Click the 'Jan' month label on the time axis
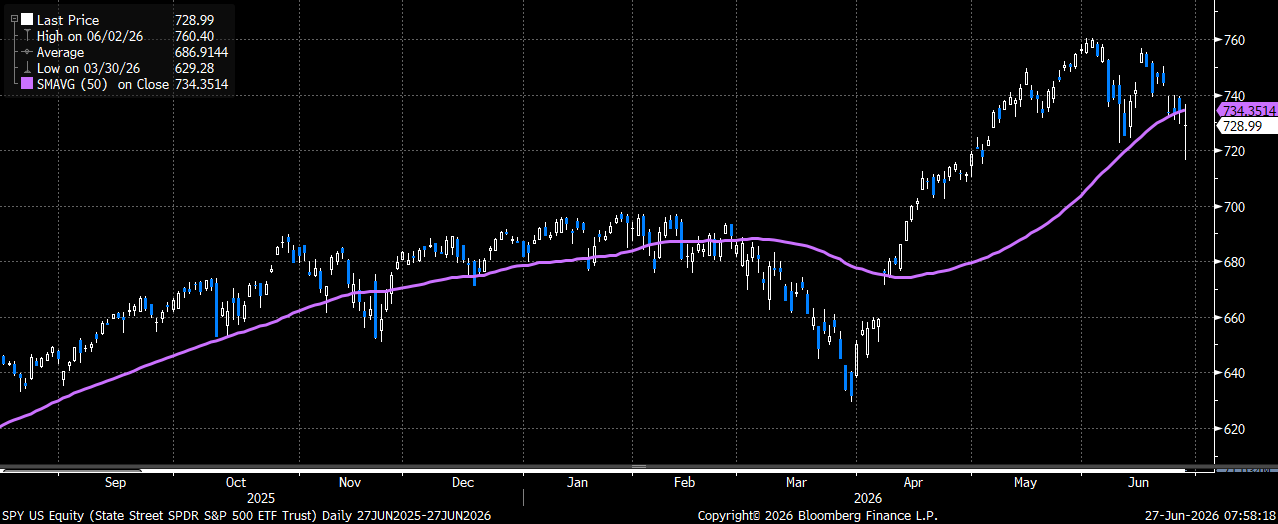Viewport: 1278px width, 524px height. pos(577,482)
